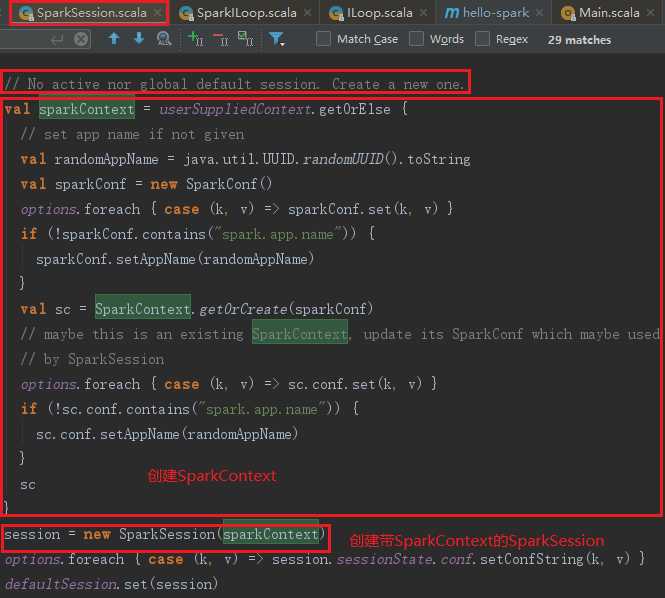
Task: Click the hello-spark Maven icon
Action: click(451, 13)
